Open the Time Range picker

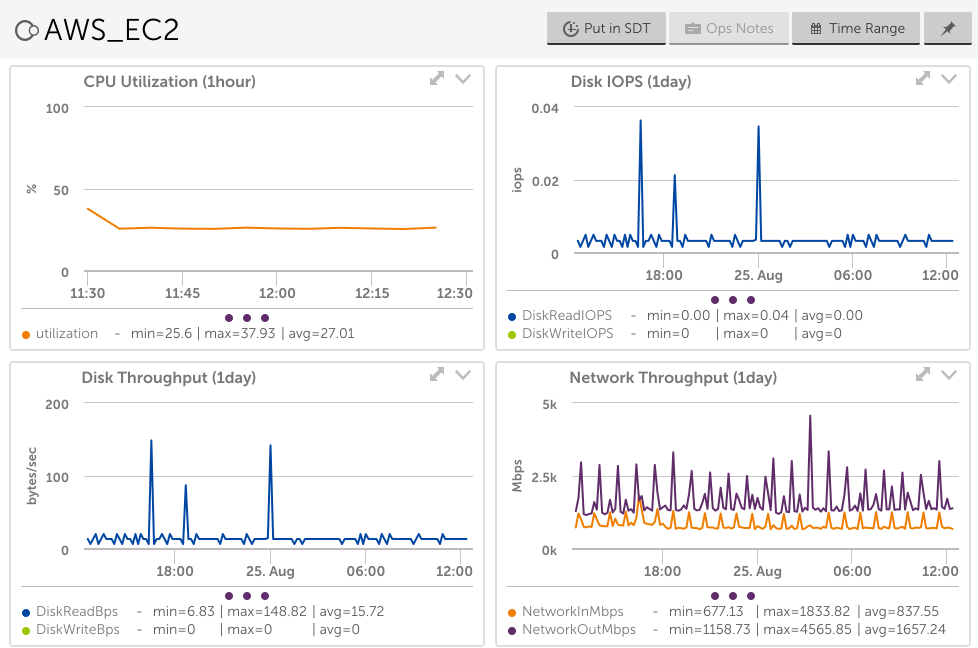pos(856,29)
